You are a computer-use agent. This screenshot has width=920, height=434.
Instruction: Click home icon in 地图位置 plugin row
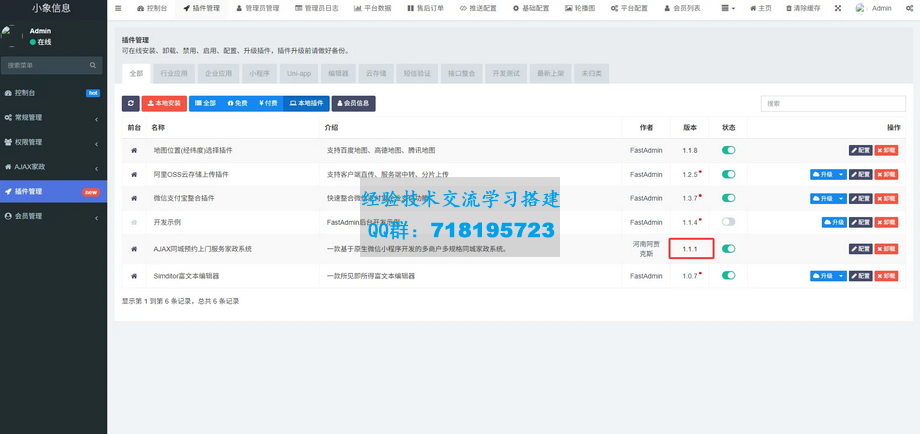[134, 151]
